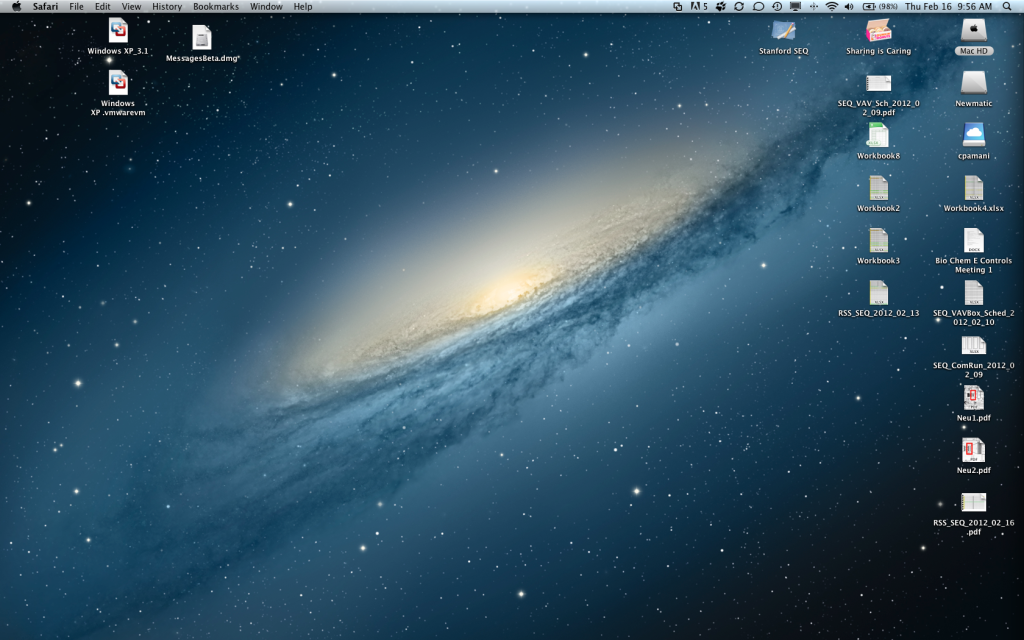Open the Bookmarks menu
1024x640 pixels.
pos(216,7)
